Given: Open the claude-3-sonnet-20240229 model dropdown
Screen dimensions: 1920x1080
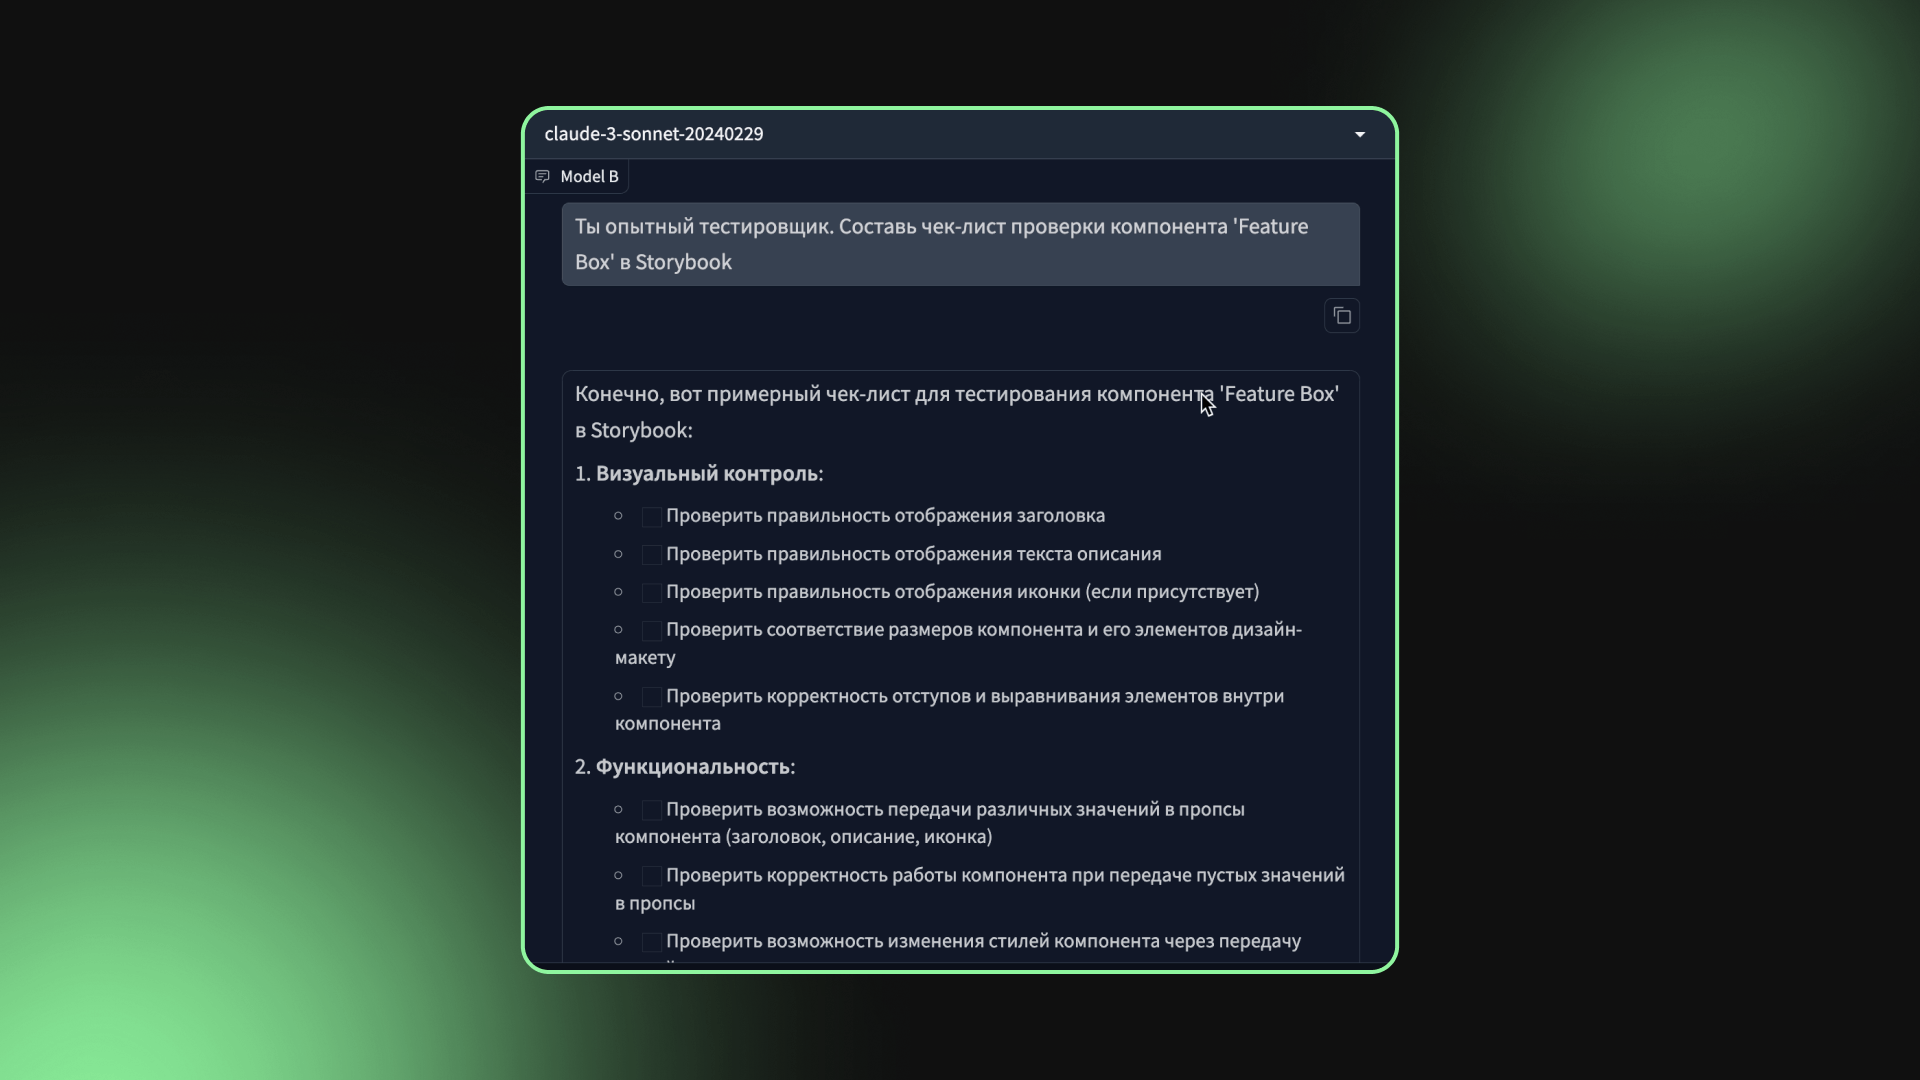Looking at the screenshot, I should tap(940, 134).
